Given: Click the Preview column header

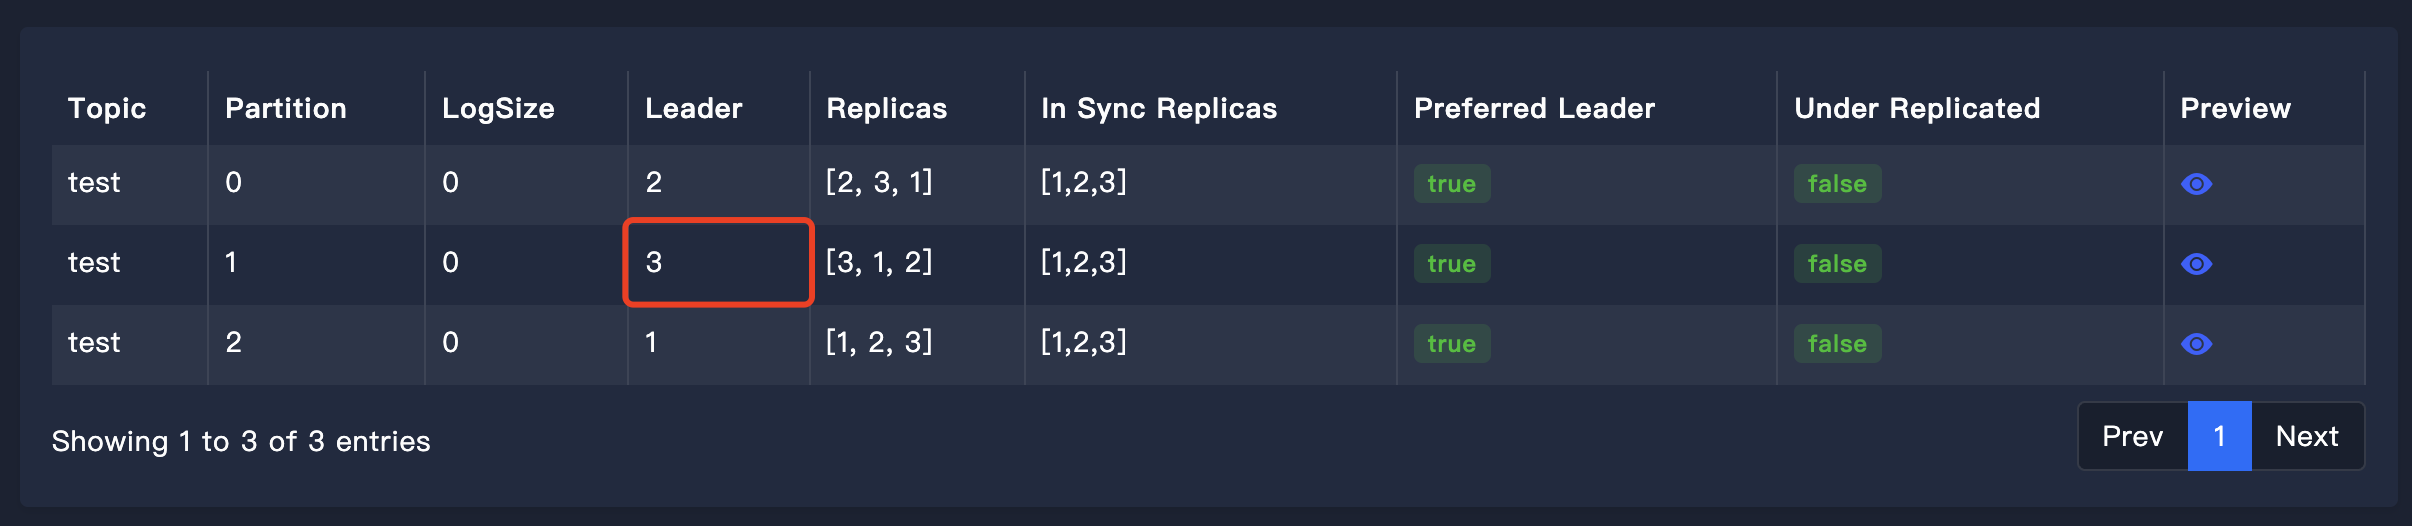Looking at the screenshot, I should pos(2235,108).
